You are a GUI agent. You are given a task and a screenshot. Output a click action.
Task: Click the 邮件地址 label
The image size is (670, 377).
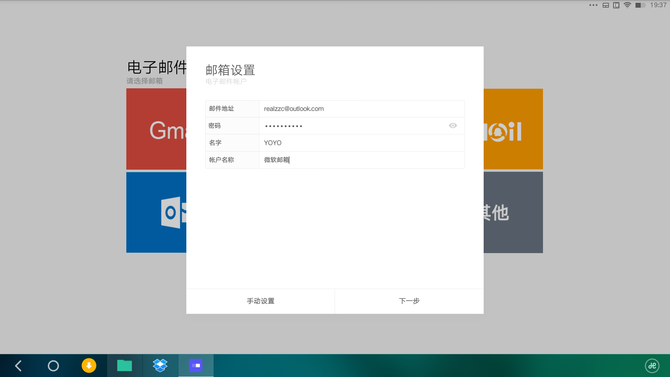221,109
